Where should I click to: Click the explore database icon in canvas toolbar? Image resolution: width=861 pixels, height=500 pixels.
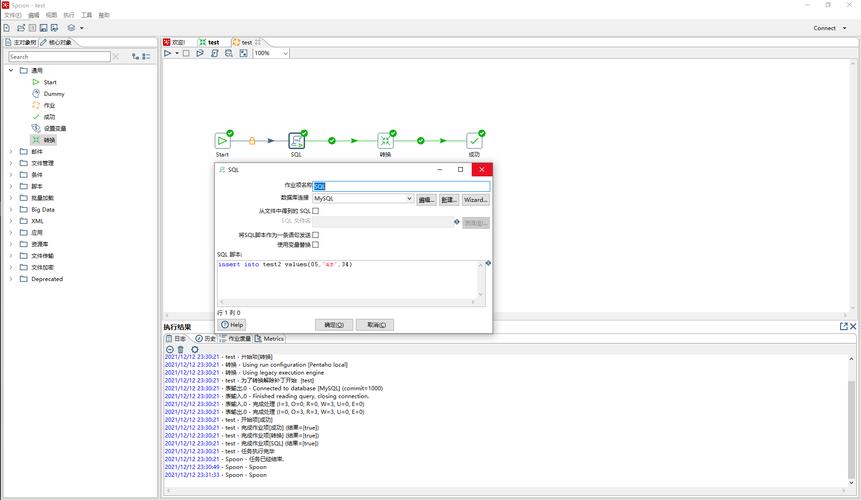(229, 53)
